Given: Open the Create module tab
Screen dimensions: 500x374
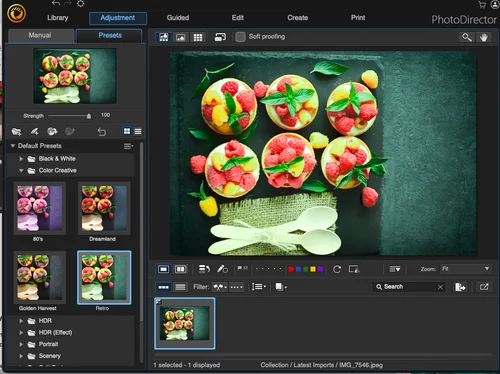Looking at the screenshot, I should (x=298, y=18).
